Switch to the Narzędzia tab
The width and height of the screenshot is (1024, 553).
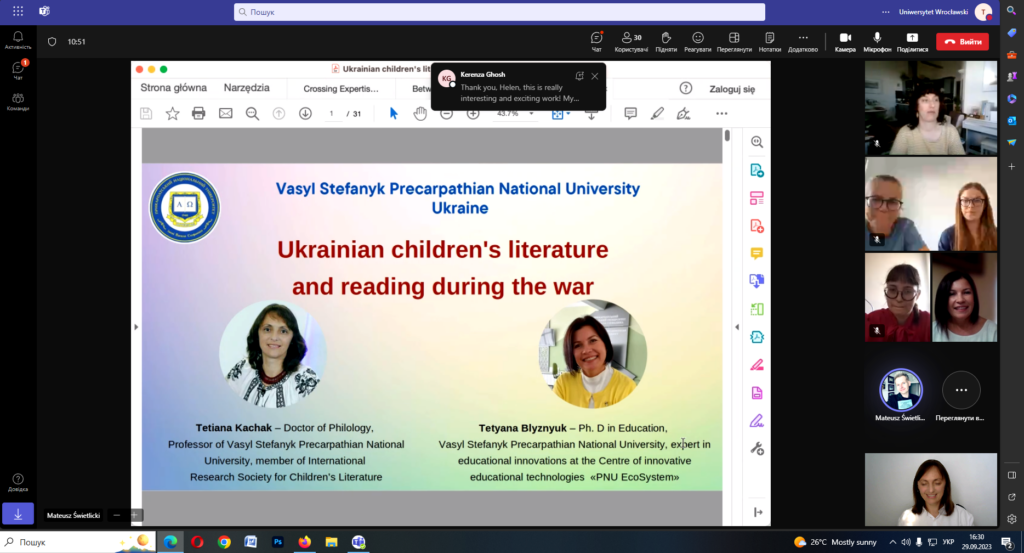(x=247, y=88)
